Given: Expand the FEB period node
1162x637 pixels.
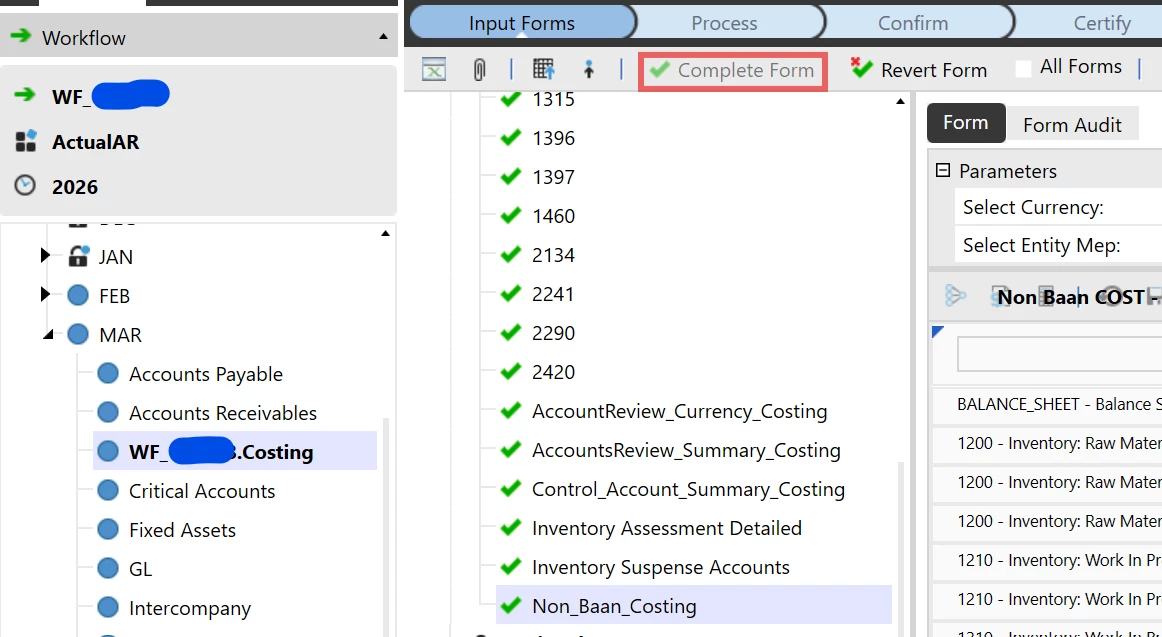Looking at the screenshot, I should (45, 295).
